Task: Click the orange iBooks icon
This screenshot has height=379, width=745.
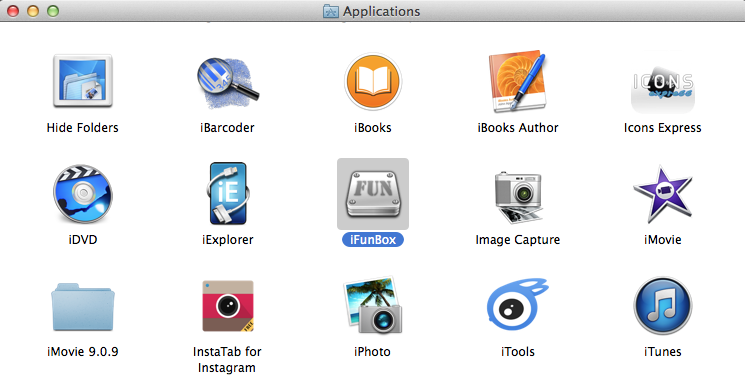Action: [373, 81]
